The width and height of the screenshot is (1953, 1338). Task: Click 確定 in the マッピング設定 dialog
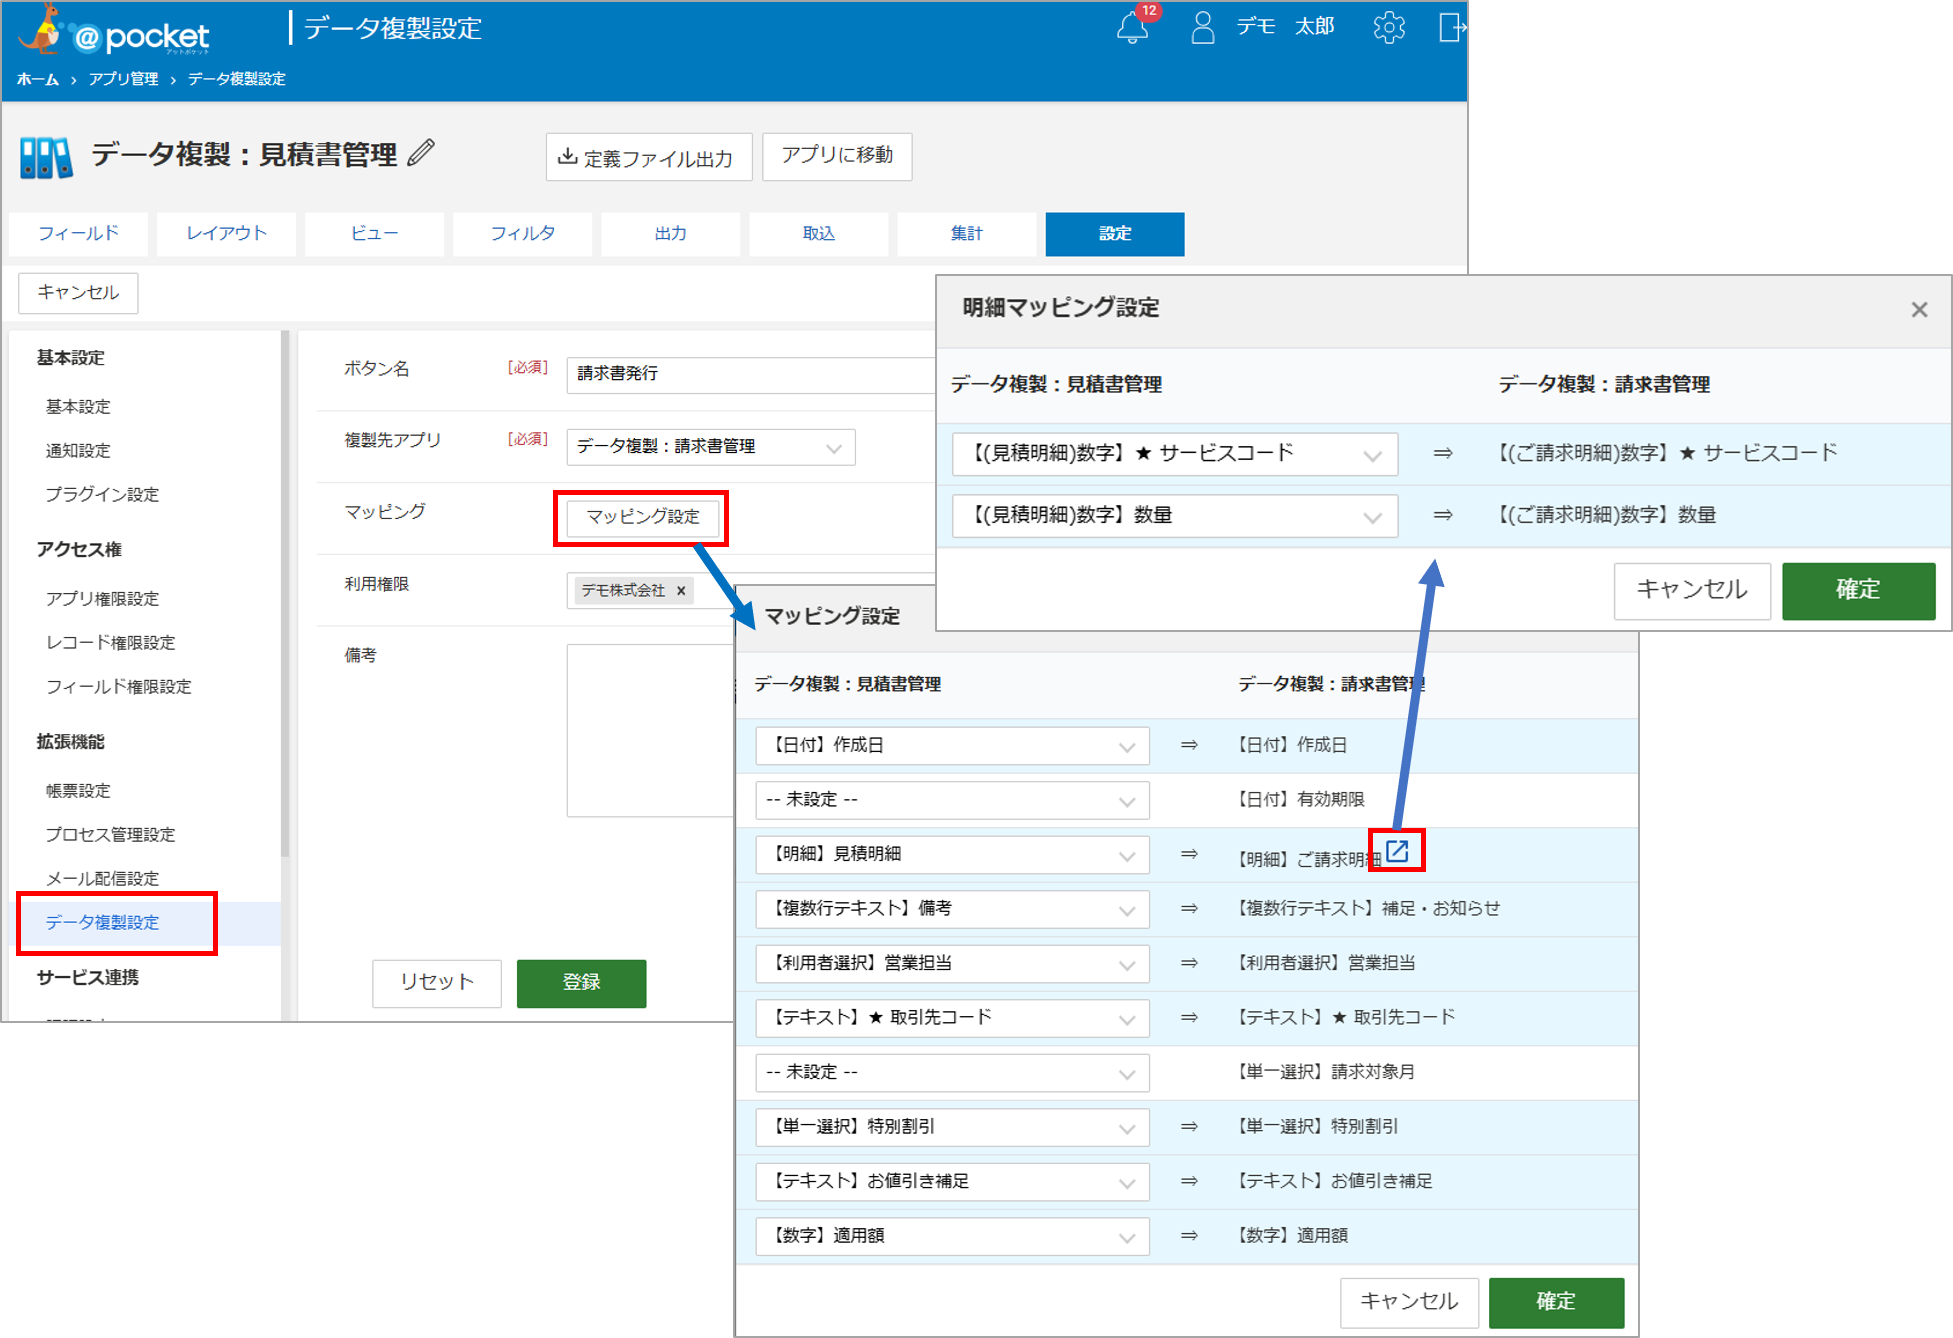coord(1556,1302)
